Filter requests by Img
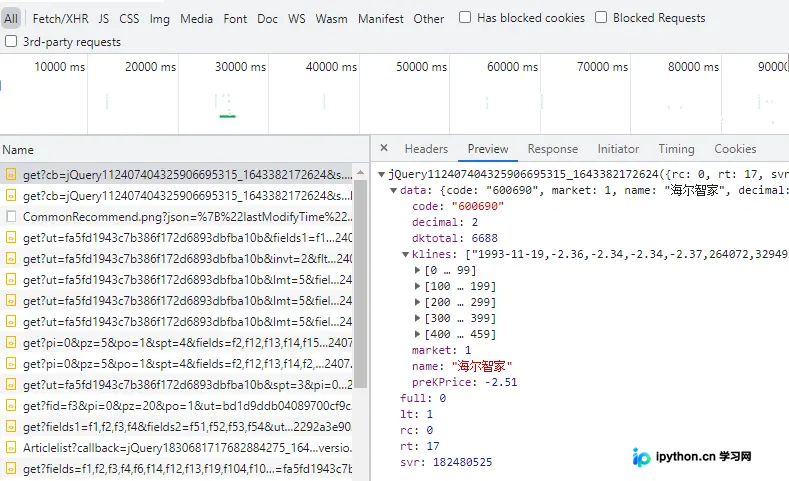This screenshot has height=481, width=789. point(160,19)
